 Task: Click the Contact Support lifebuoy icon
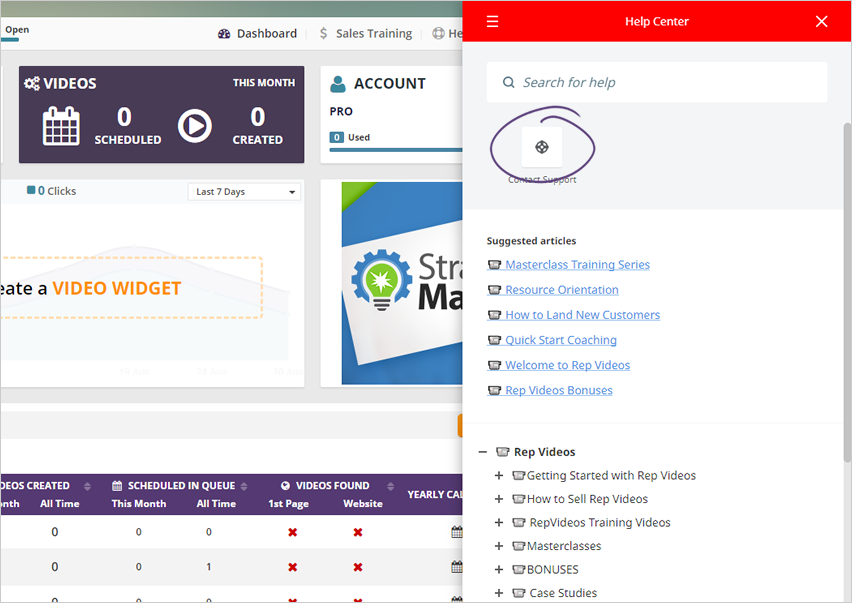pos(542,147)
